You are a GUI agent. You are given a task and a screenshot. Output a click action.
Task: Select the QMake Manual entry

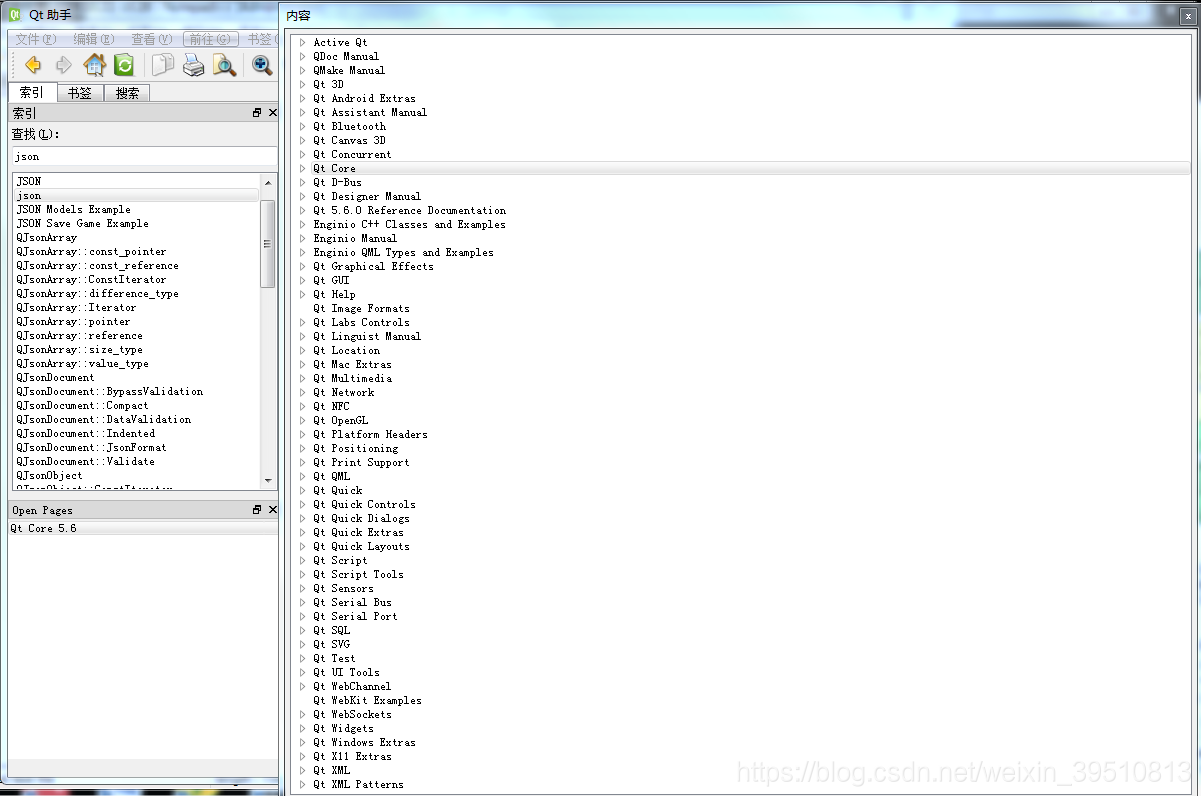pyautogui.click(x=349, y=70)
